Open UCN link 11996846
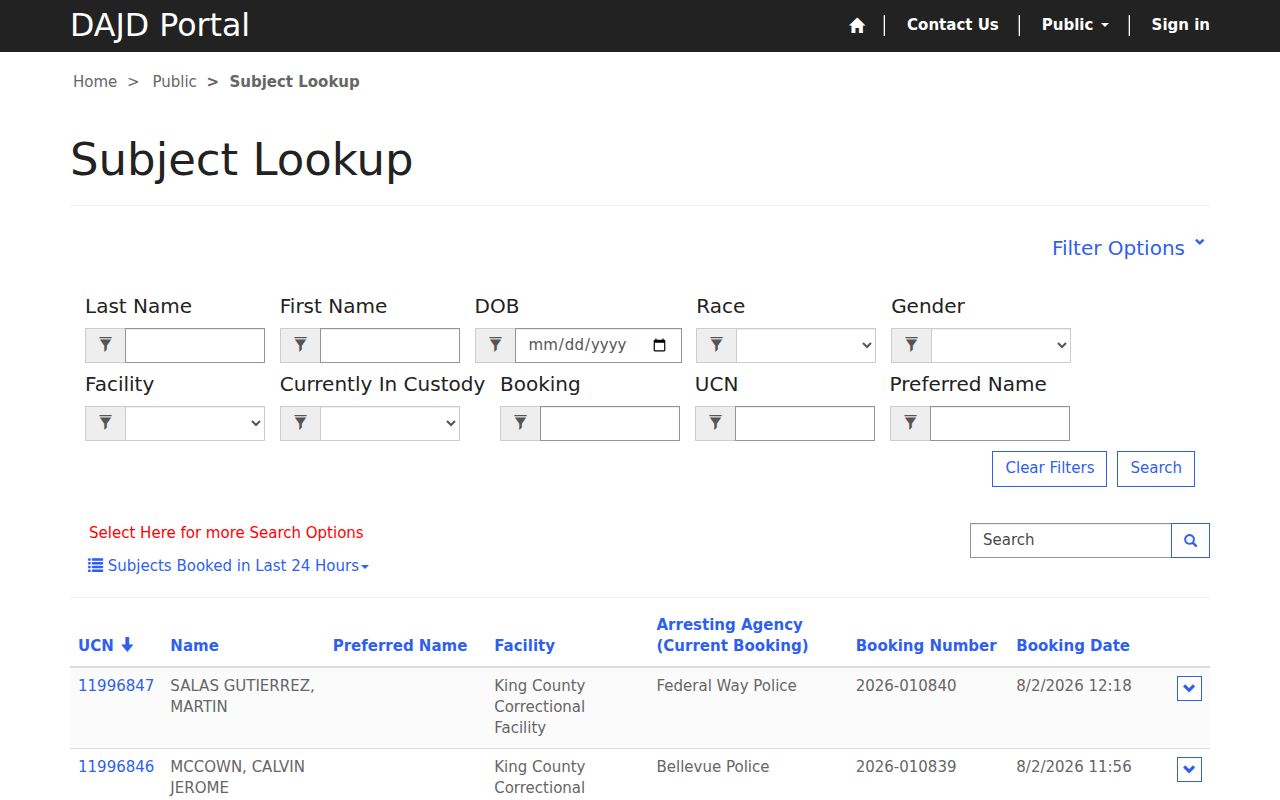 116,767
